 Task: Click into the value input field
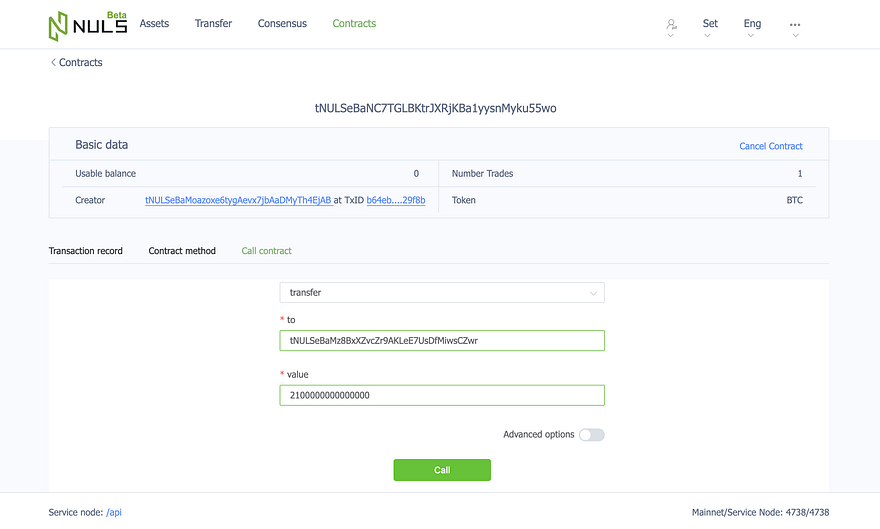tap(442, 395)
